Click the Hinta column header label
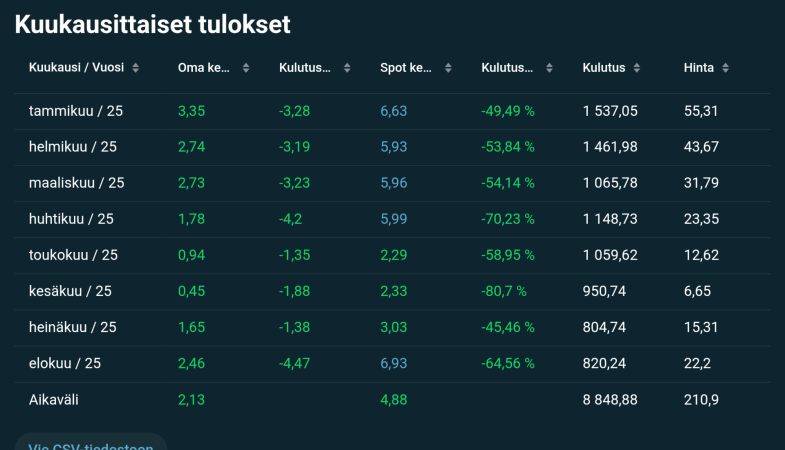 (698, 68)
